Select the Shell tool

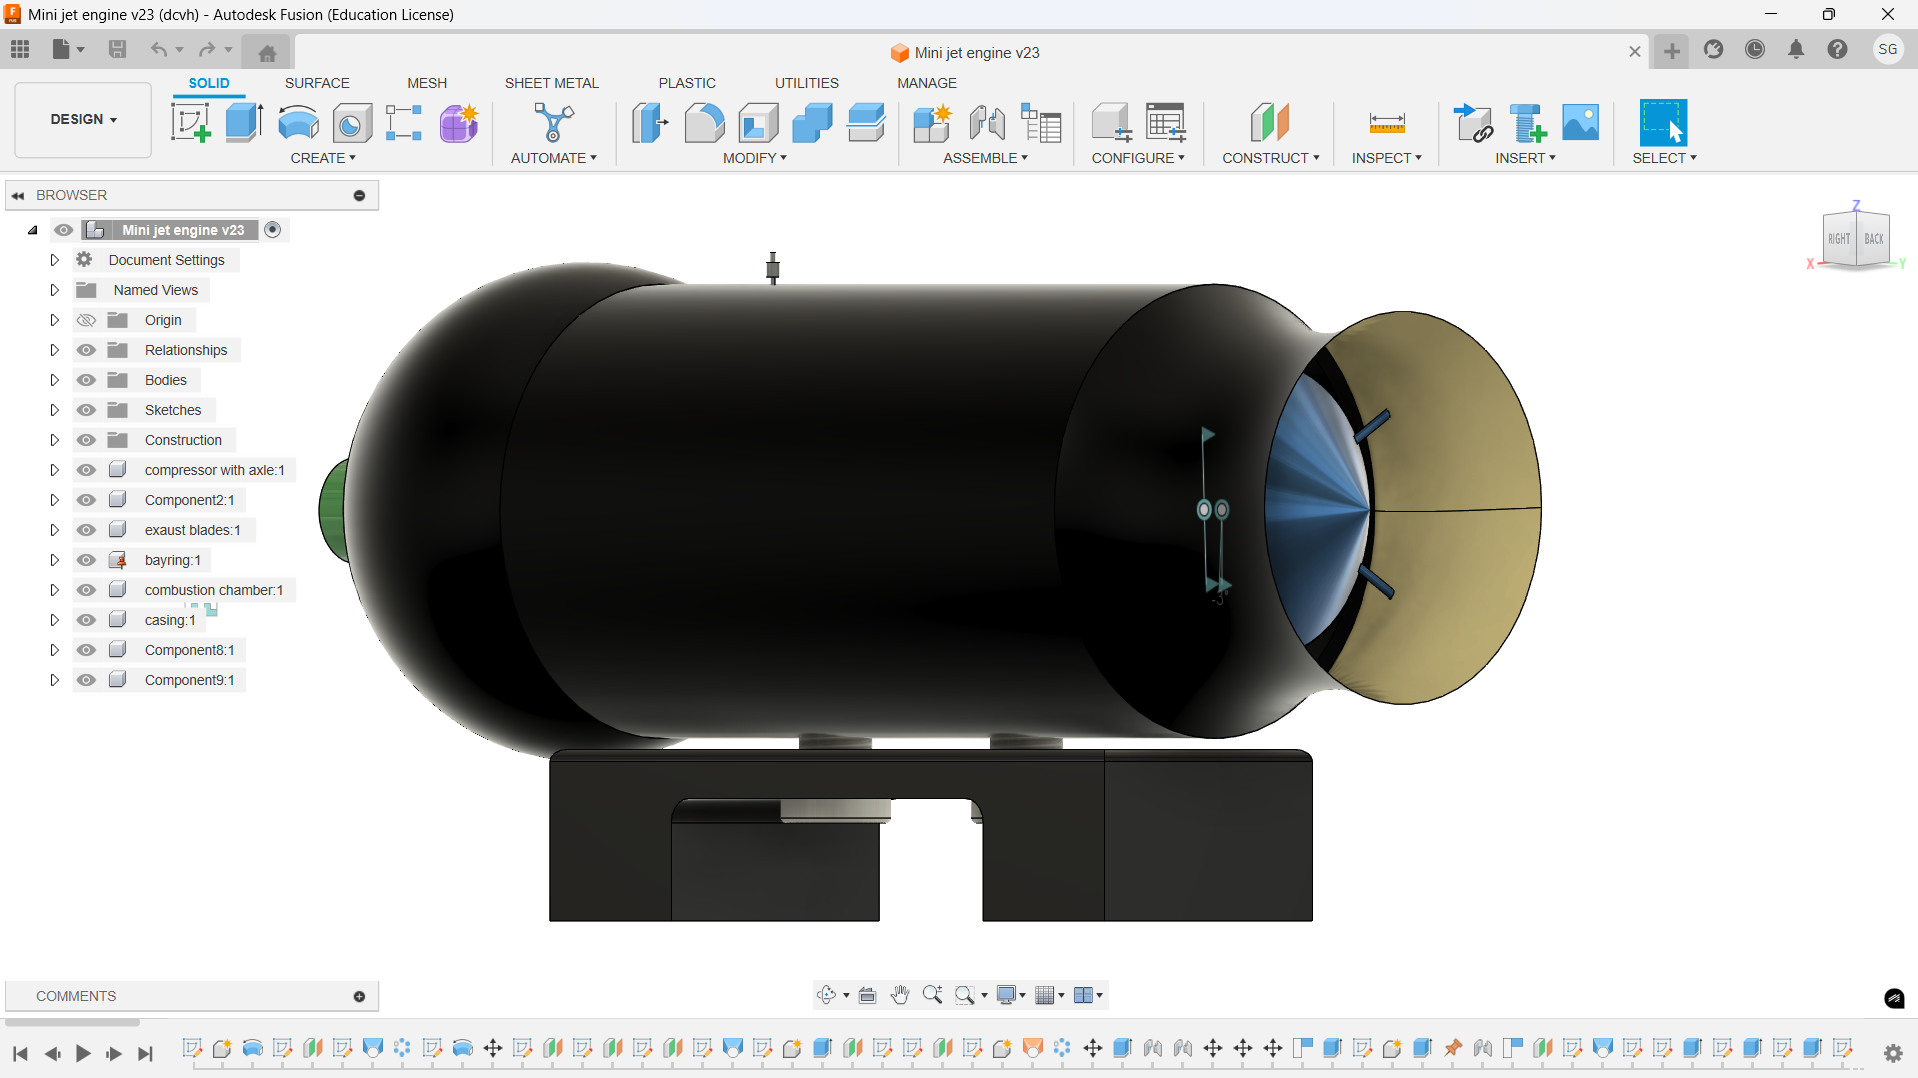758,123
